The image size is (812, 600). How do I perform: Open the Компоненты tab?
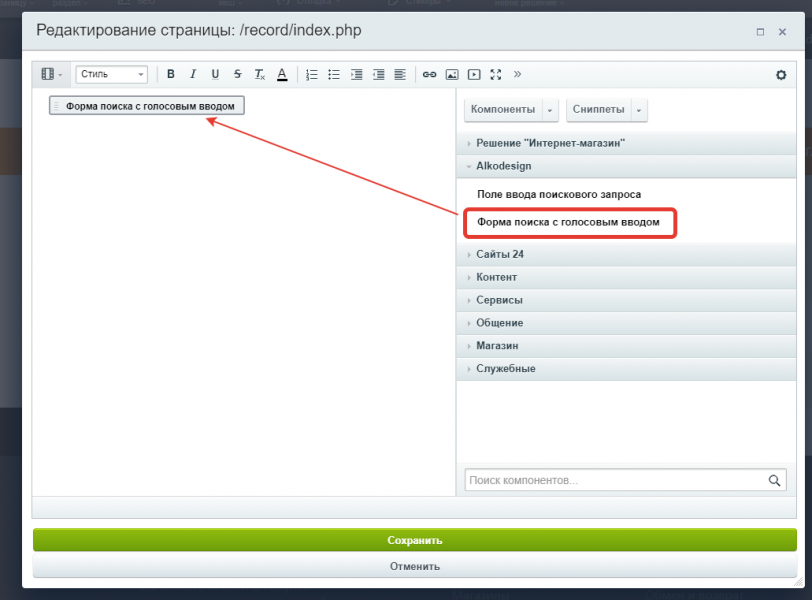(502, 109)
